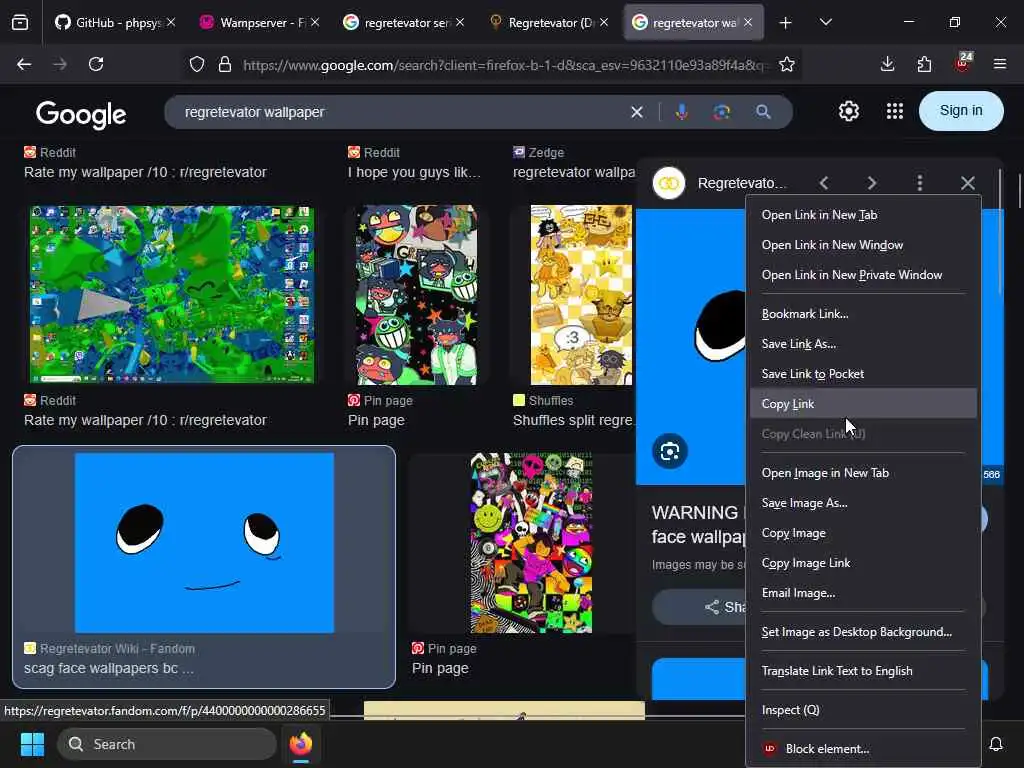Expand the list all tabs chevron
Screen dimensions: 1024x768
pyautogui.click(x=825, y=23)
